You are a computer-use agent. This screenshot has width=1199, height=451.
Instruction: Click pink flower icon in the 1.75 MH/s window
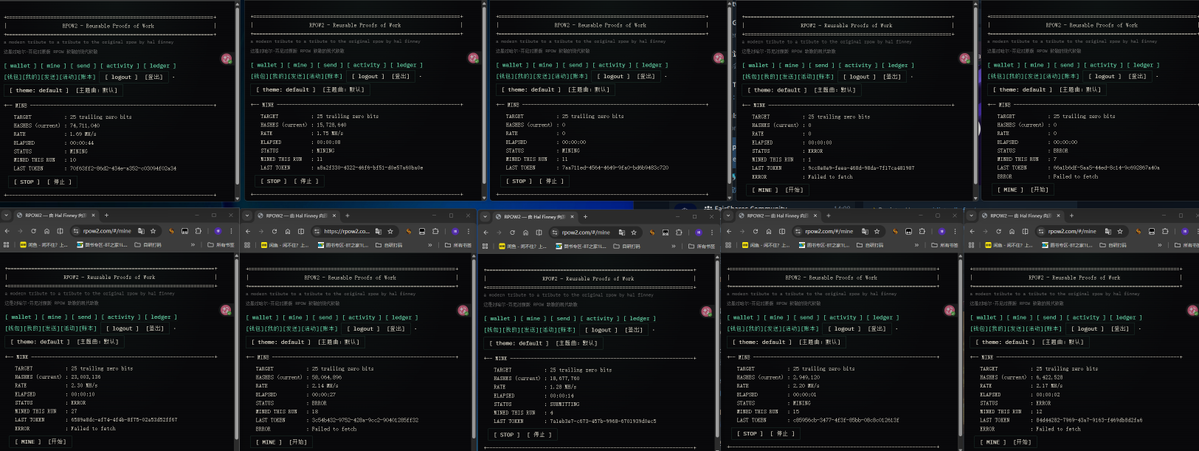tap(473, 59)
